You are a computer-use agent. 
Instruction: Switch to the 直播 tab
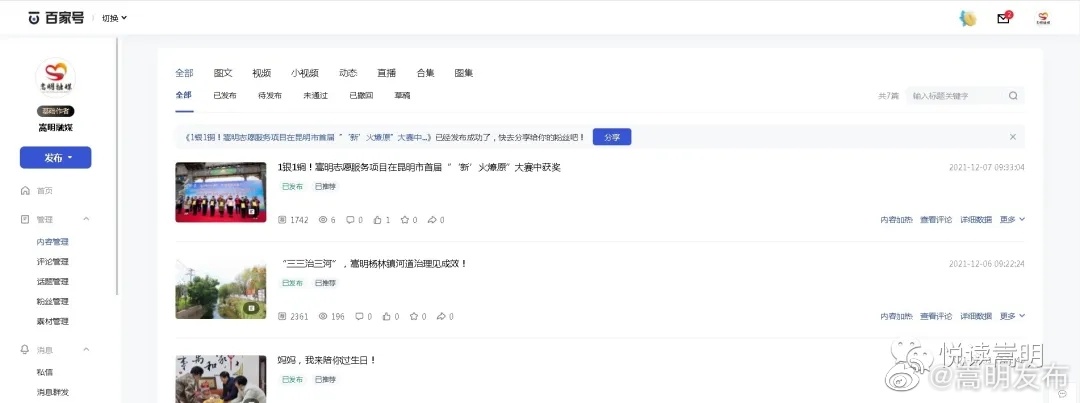[x=386, y=73]
